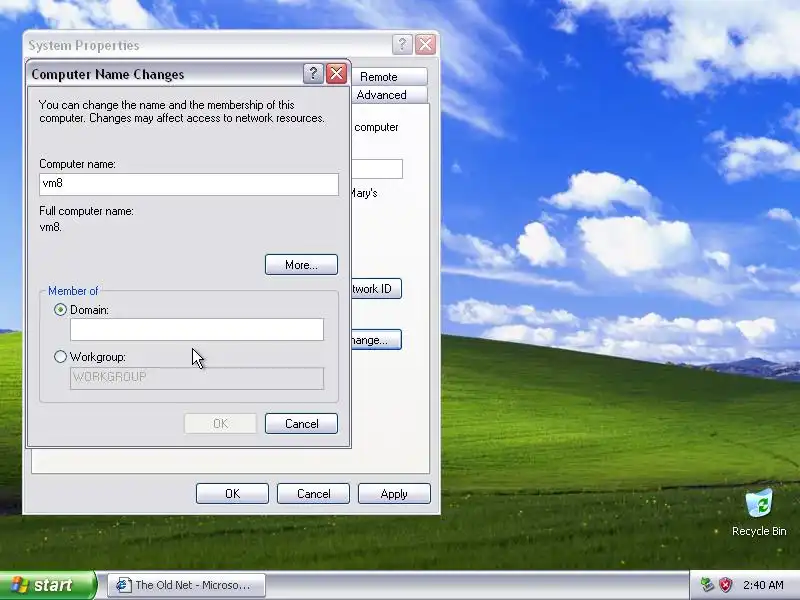The image size is (800, 600).
Task: Click the Change... button in System Properties
Action: pos(377,340)
